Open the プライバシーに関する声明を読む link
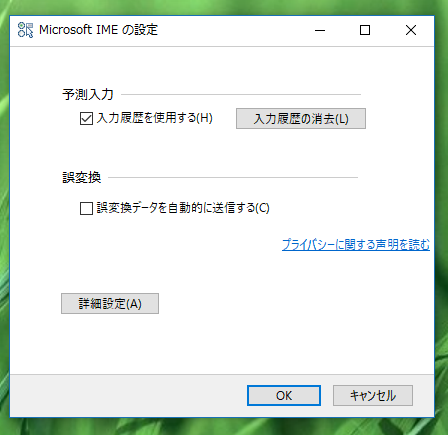The height and width of the screenshot is (435, 448). pyautogui.click(x=356, y=245)
